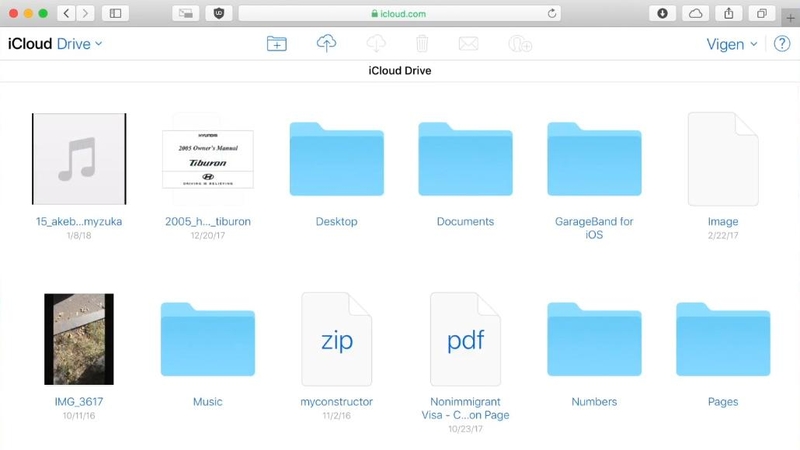Select the Nonimmigrant Visa pdf file

click(465, 339)
